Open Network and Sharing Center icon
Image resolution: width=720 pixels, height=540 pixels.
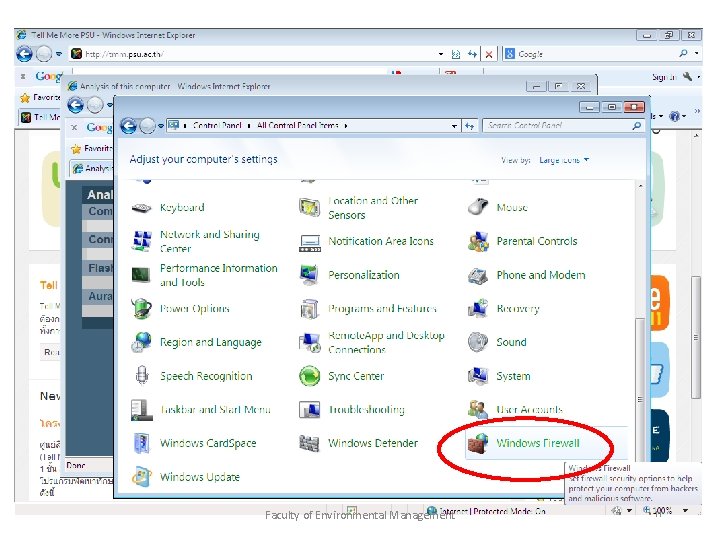click(x=141, y=241)
